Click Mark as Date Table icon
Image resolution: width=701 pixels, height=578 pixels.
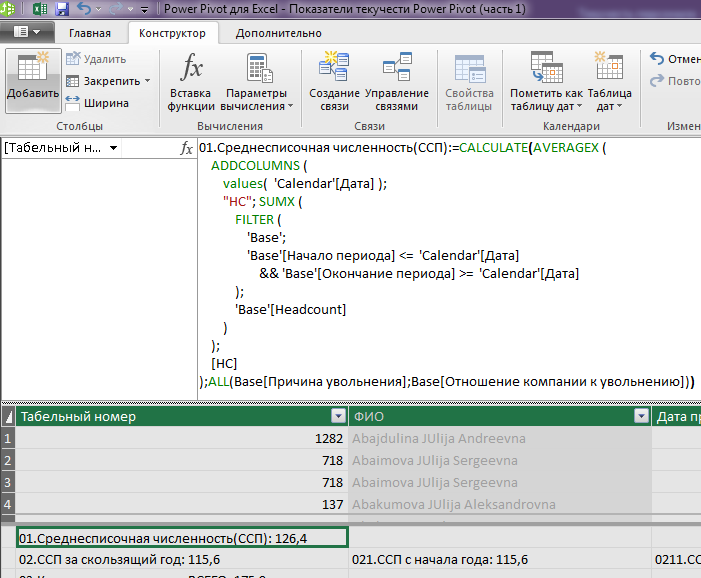(x=546, y=67)
